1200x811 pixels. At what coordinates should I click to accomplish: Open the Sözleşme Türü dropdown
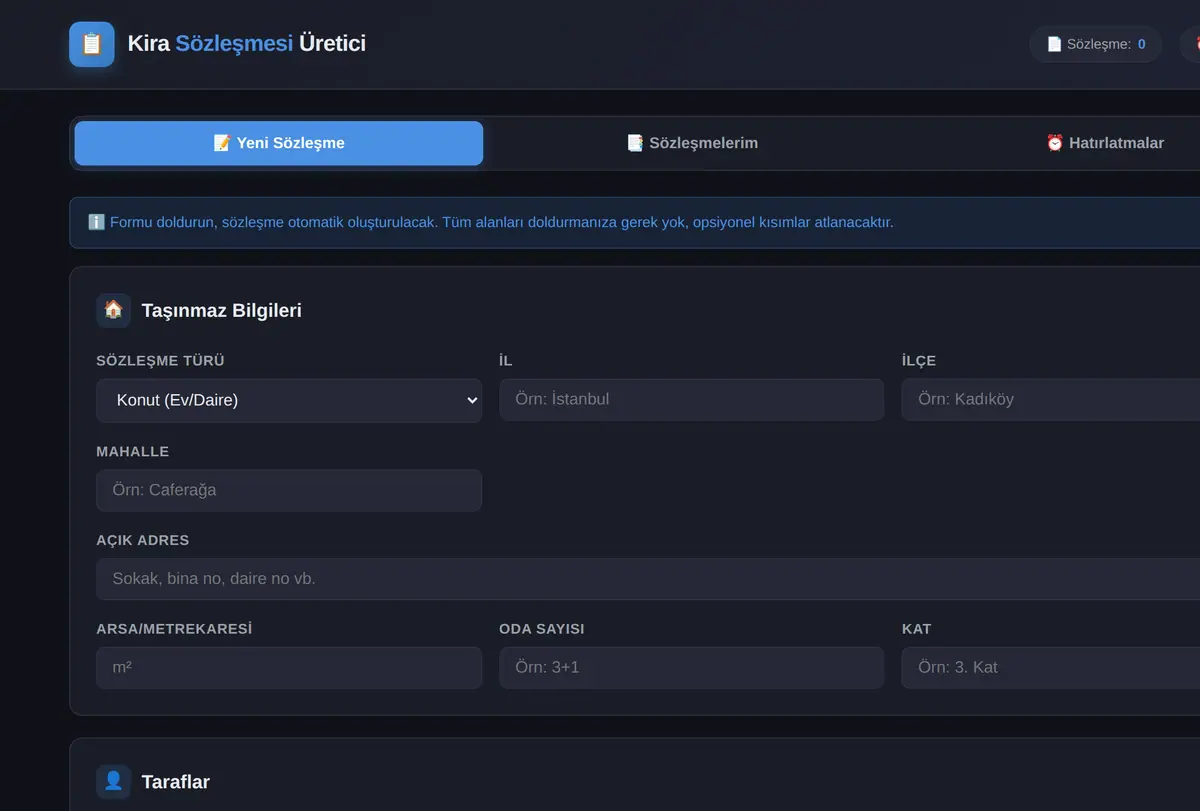coord(289,400)
